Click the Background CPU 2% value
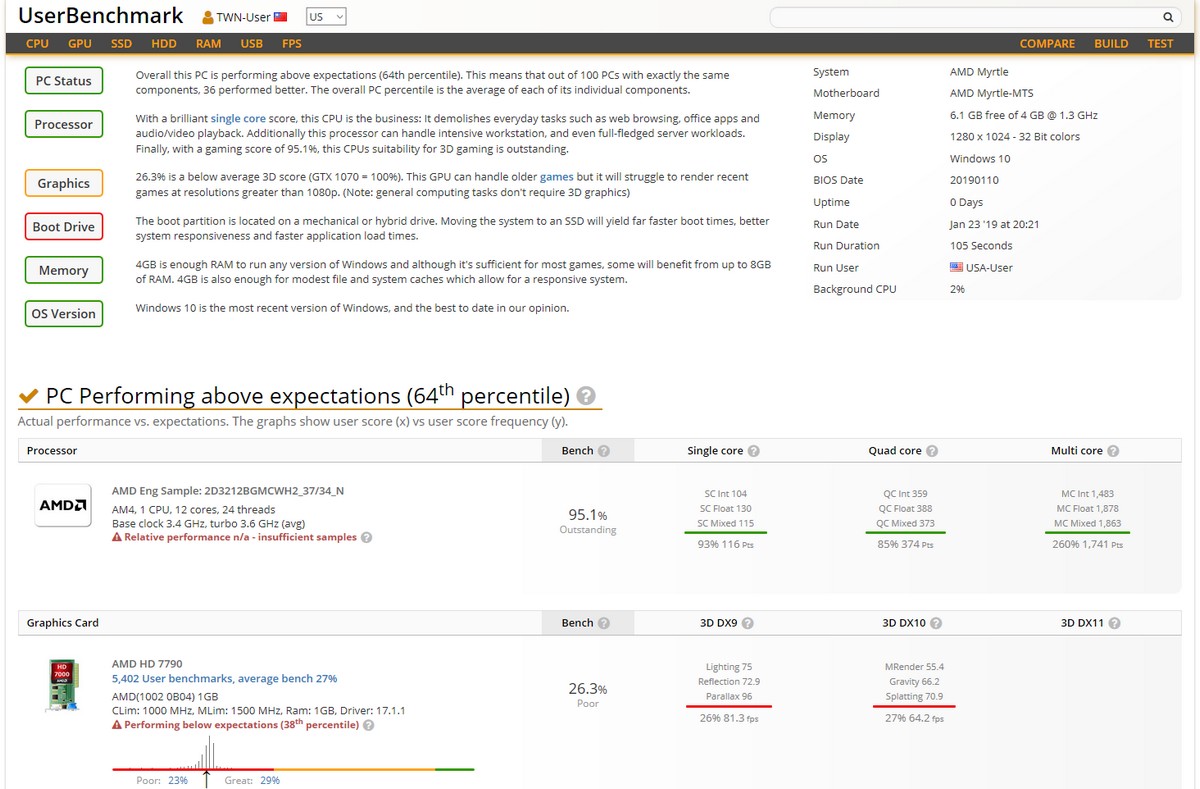Viewport: 1200px width, 789px height. point(957,289)
